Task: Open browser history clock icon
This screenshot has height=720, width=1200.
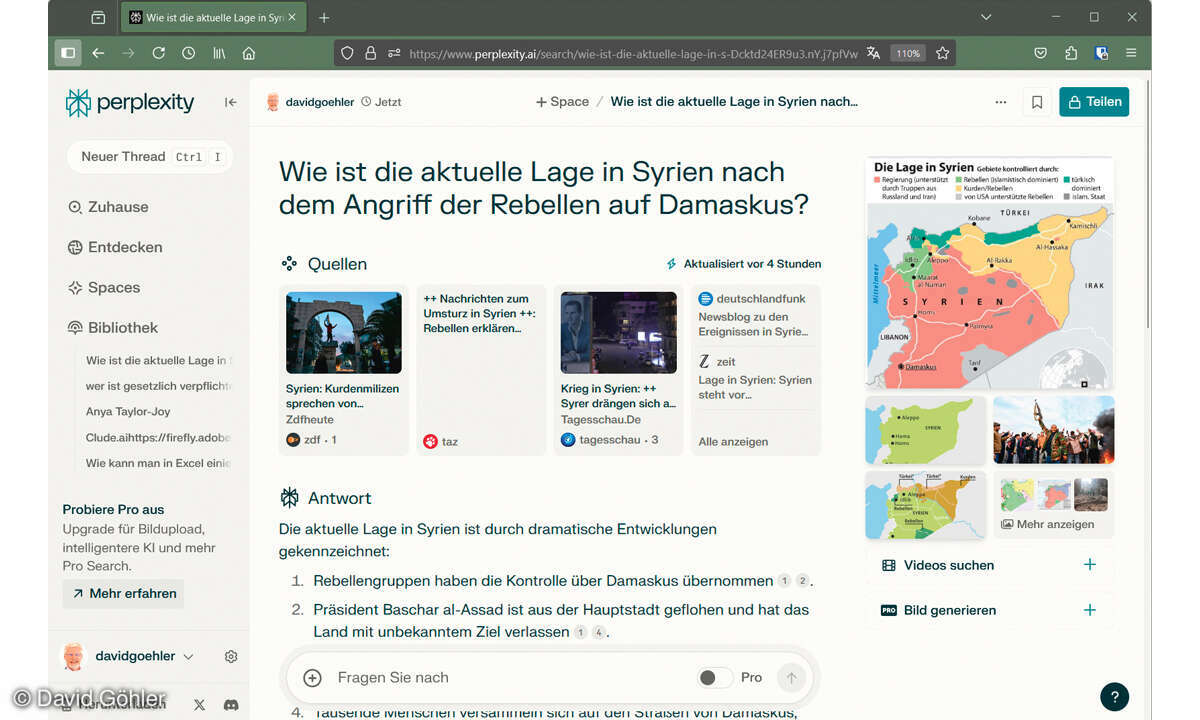Action: click(188, 53)
